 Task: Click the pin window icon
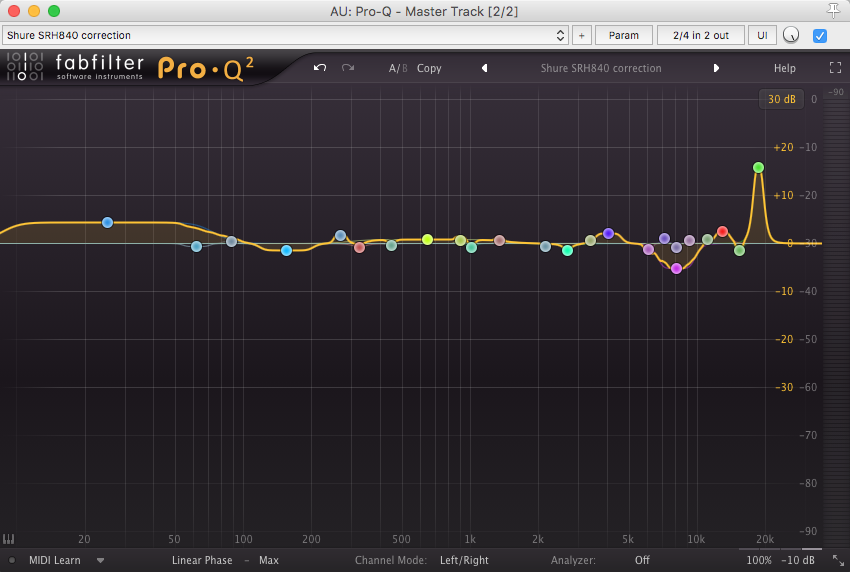833,10
